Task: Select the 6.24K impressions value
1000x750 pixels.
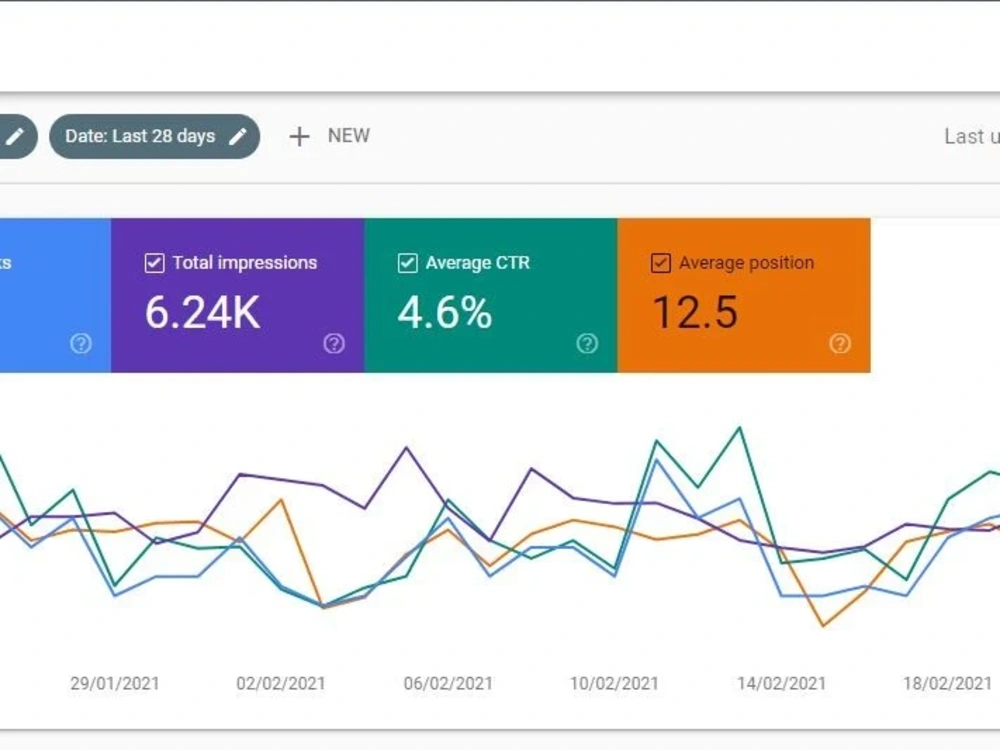Action: click(x=203, y=312)
